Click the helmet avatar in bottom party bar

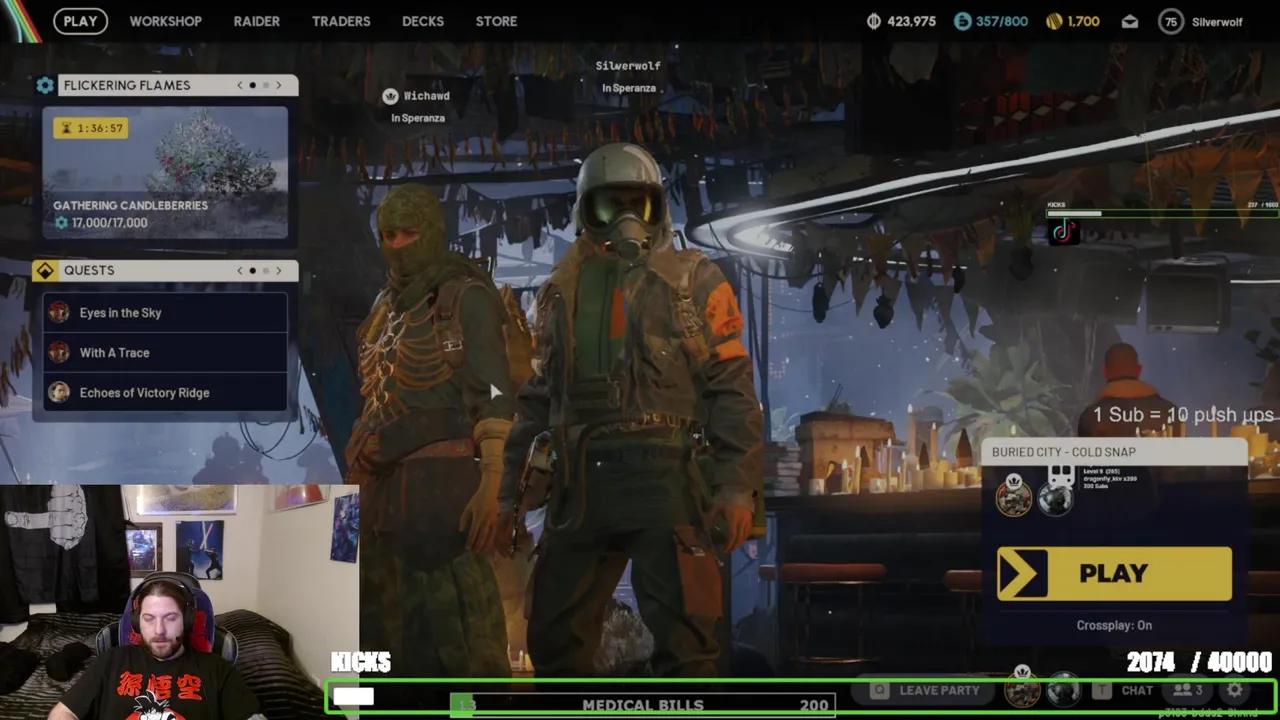[x=1064, y=690]
